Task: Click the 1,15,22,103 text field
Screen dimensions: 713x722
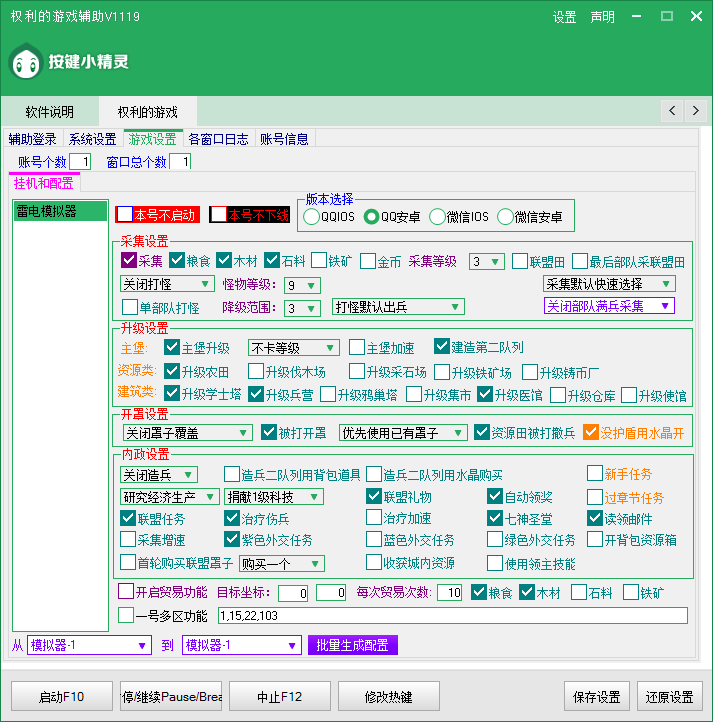Action: (x=453, y=616)
